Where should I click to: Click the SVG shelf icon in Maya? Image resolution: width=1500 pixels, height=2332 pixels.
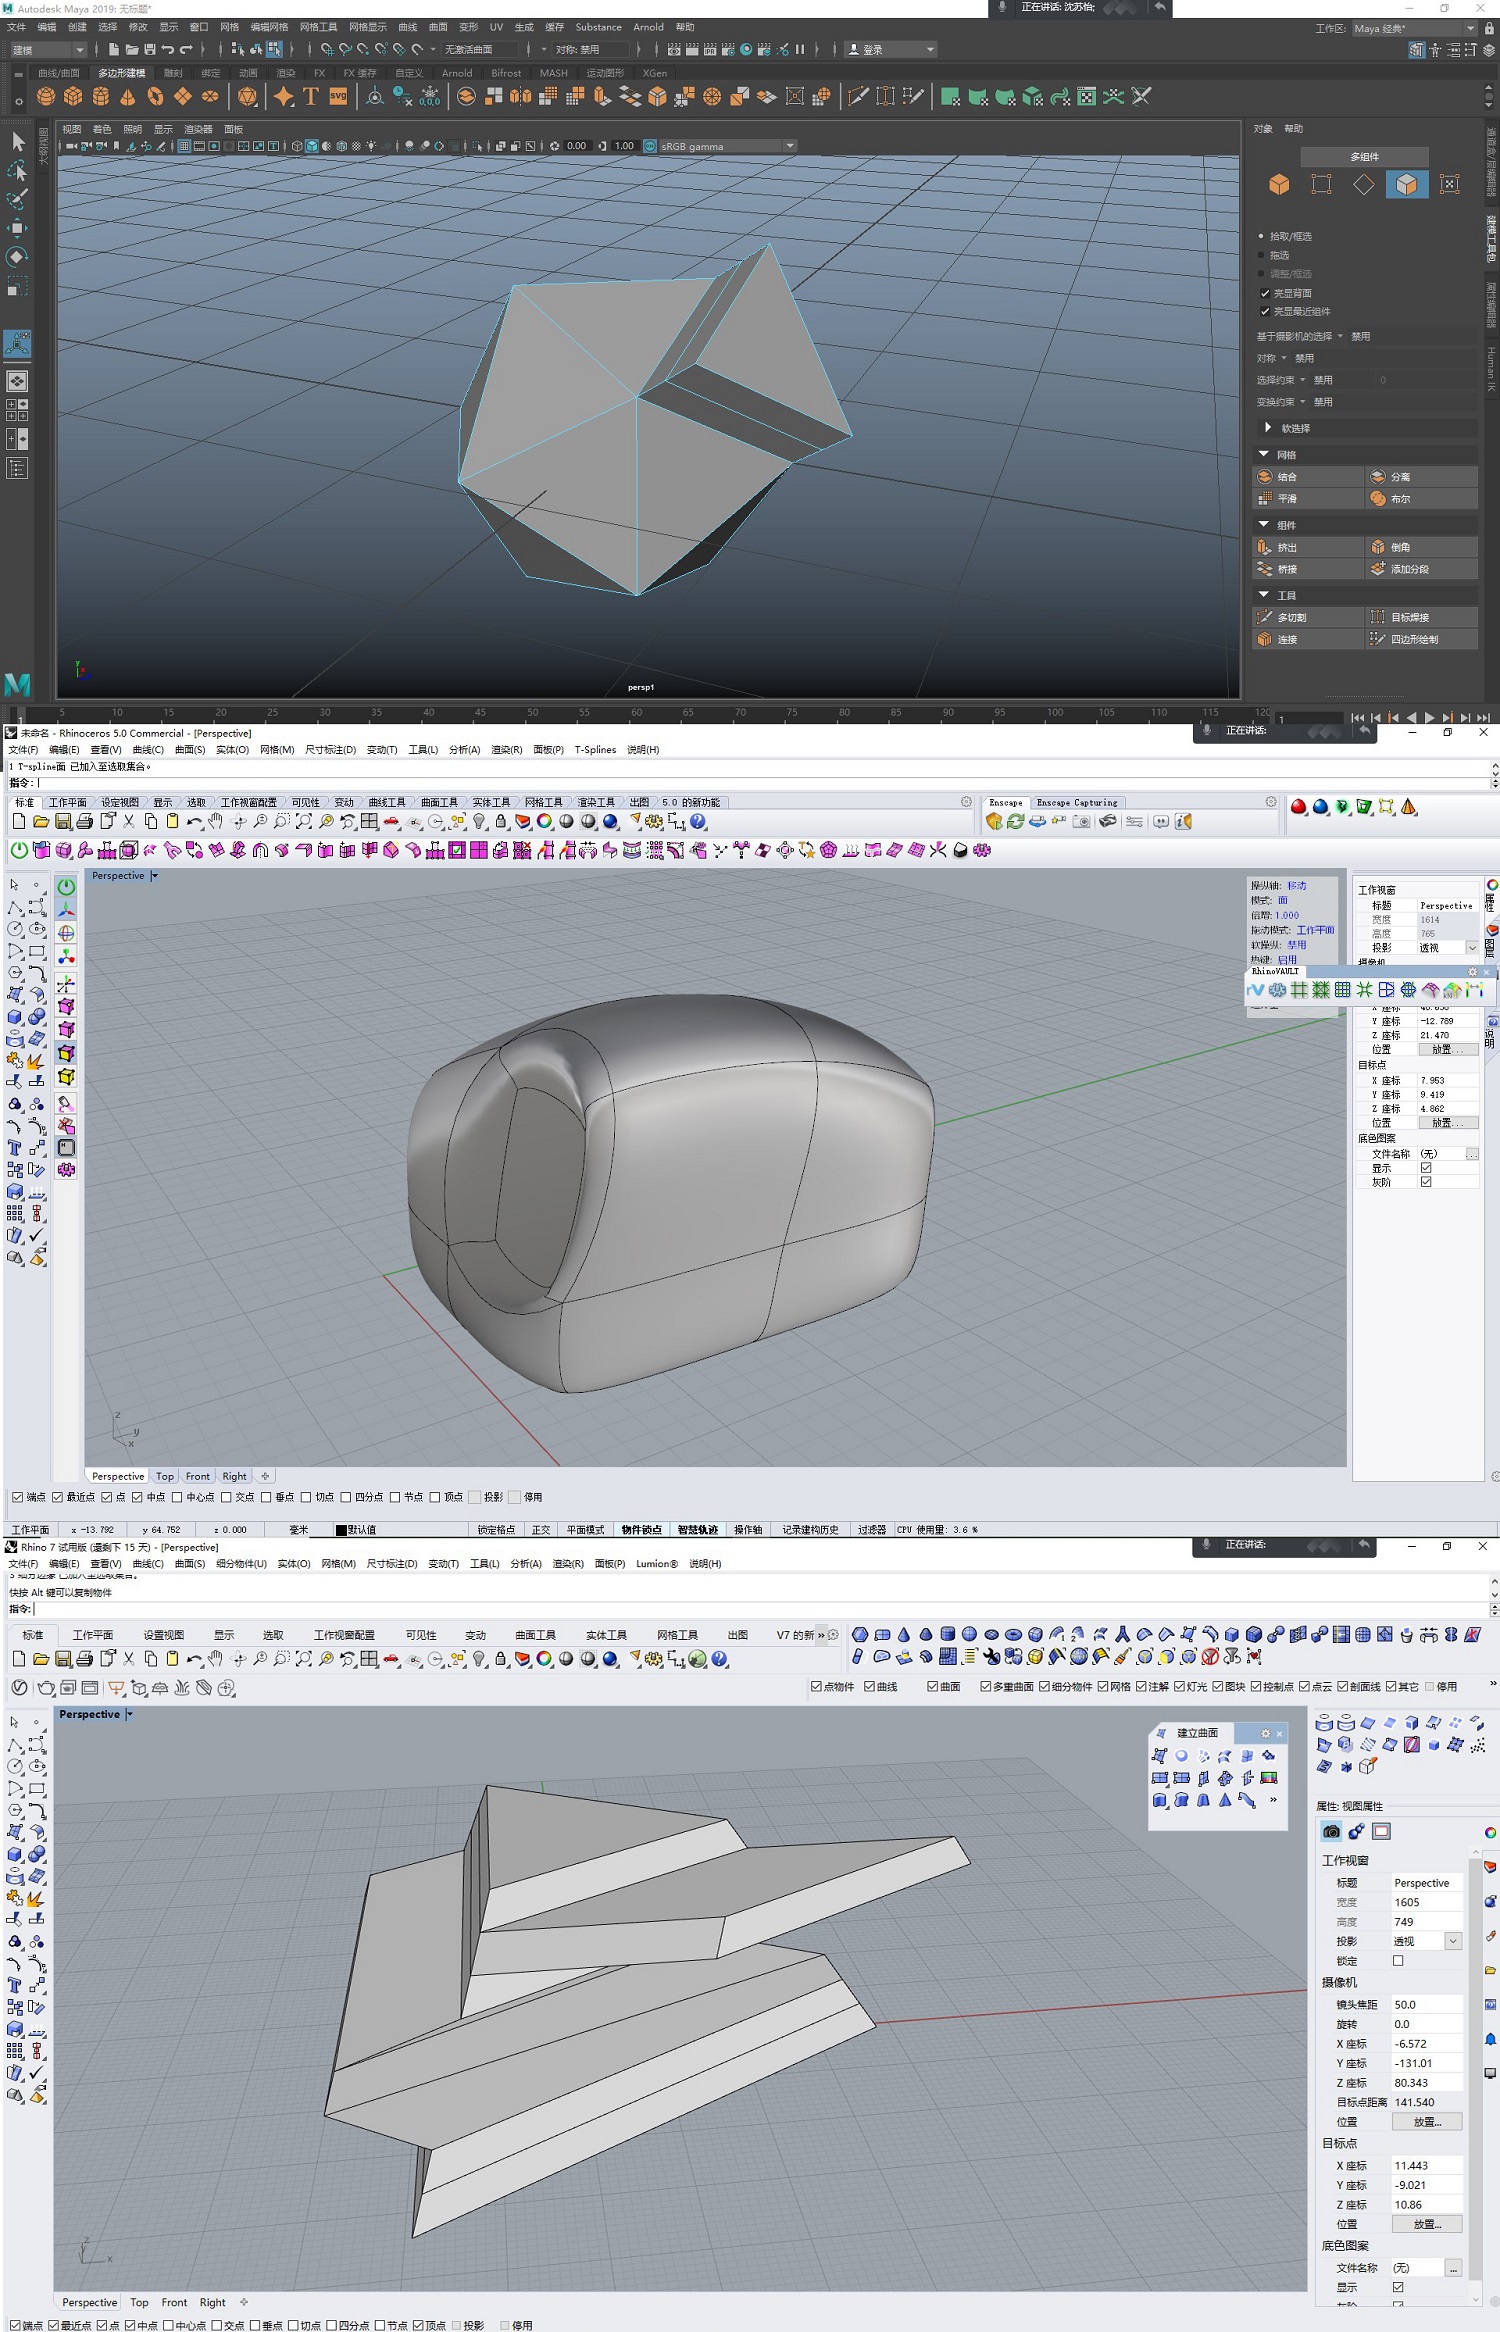[338, 96]
